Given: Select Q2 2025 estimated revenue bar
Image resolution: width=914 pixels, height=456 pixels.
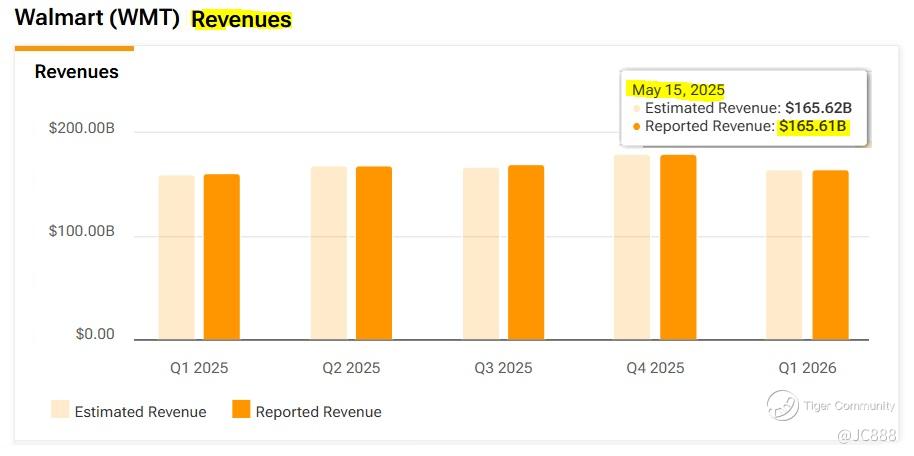Looking at the screenshot, I should coord(329,253).
